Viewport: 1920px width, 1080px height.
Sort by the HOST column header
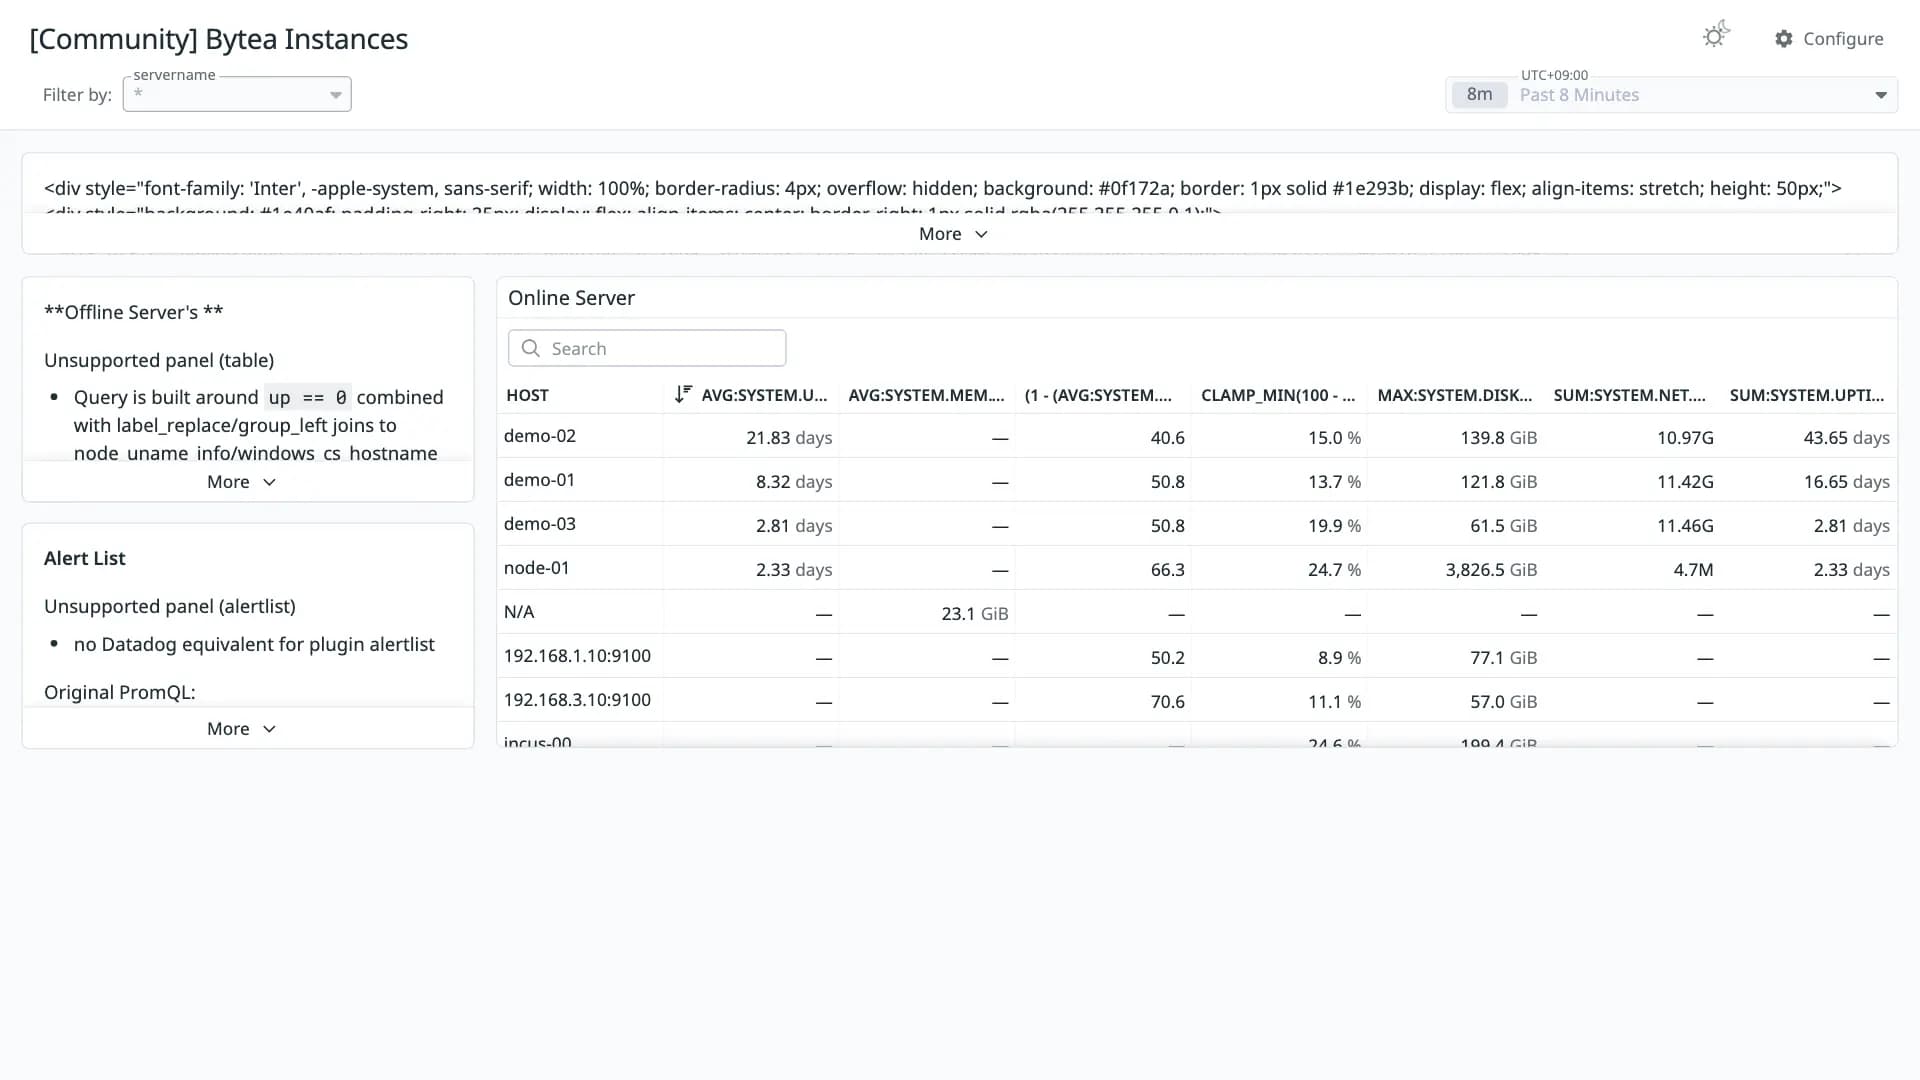pyautogui.click(x=527, y=395)
